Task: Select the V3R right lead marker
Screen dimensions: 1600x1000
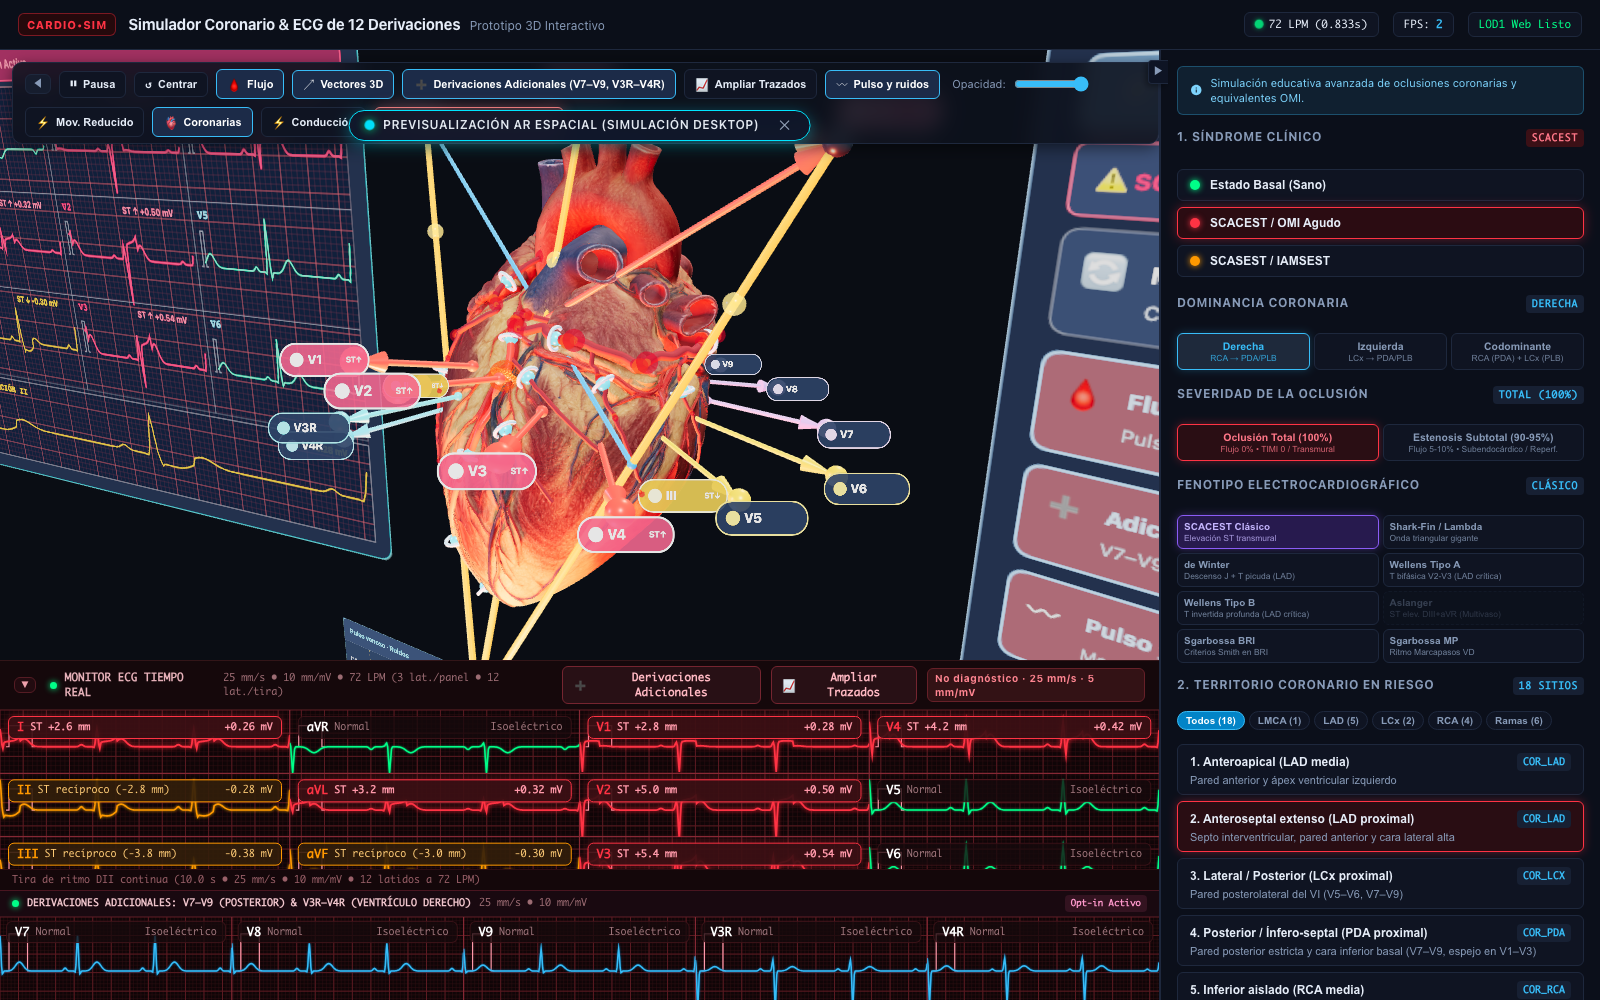Action: pyautogui.click(x=308, y=427)
